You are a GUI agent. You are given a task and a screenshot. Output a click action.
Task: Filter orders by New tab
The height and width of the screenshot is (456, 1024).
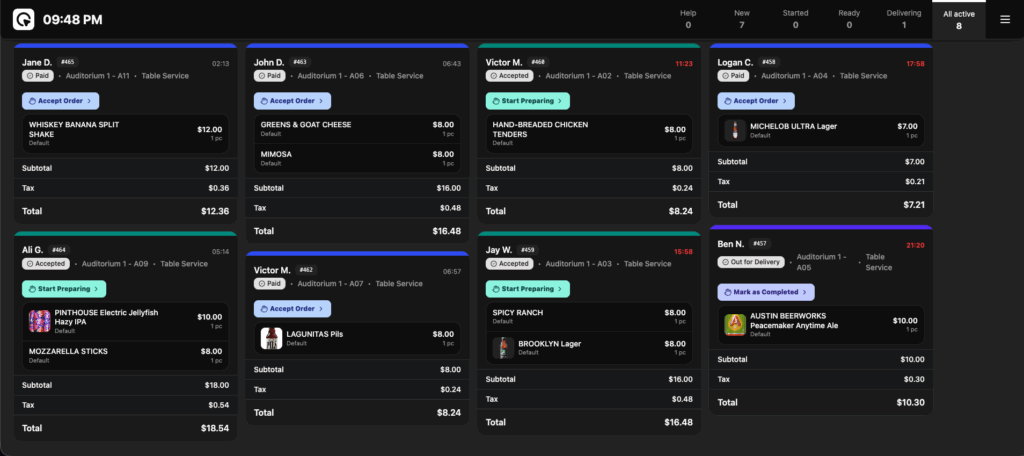[x=741, y=19]
